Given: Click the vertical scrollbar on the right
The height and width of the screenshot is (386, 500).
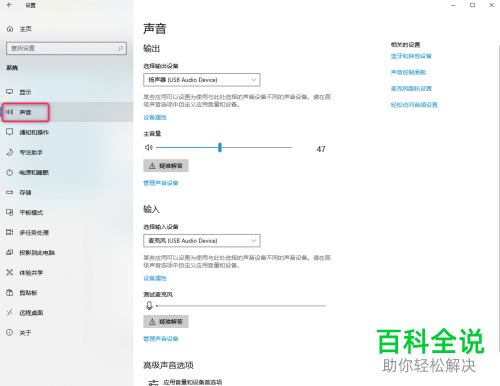Looking at the screenshot, I should click(x=499, y=198).
